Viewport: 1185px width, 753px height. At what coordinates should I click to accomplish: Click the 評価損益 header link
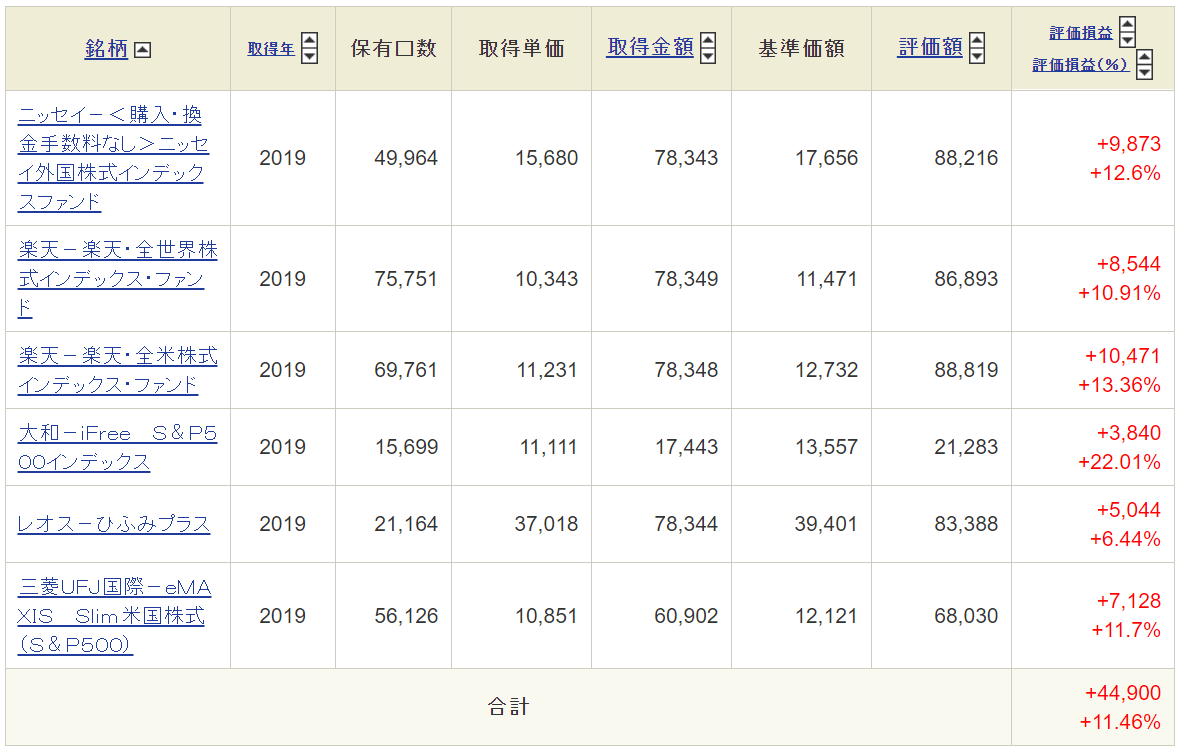1081,33
